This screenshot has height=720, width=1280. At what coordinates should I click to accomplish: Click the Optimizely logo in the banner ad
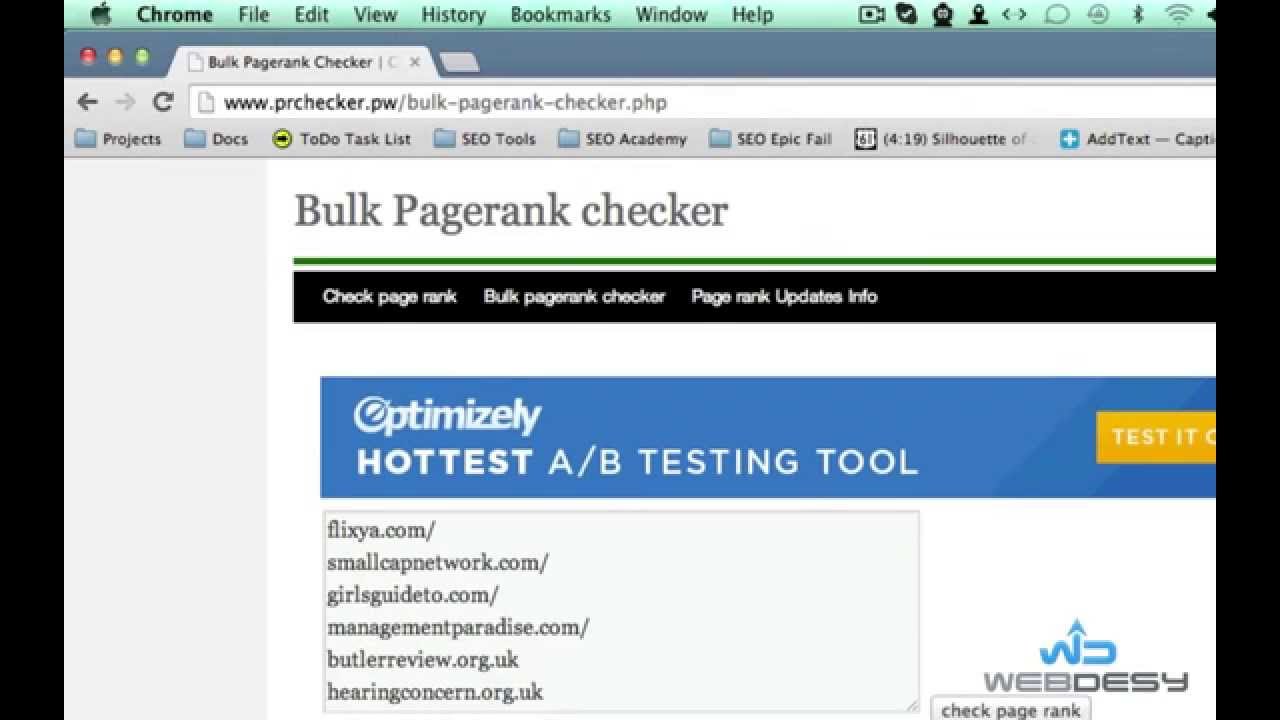447,415
